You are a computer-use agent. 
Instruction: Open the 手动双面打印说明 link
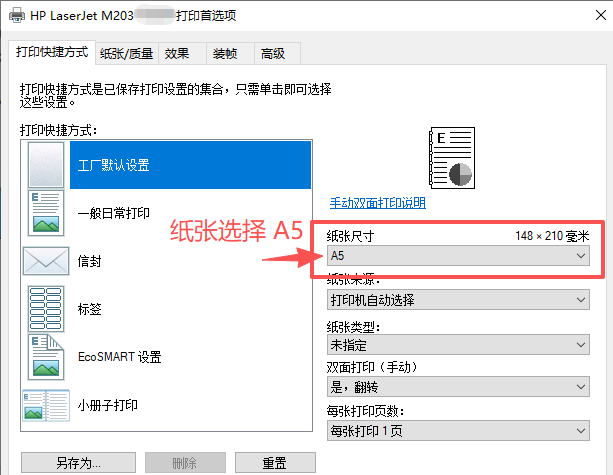[x=378, y=203]
